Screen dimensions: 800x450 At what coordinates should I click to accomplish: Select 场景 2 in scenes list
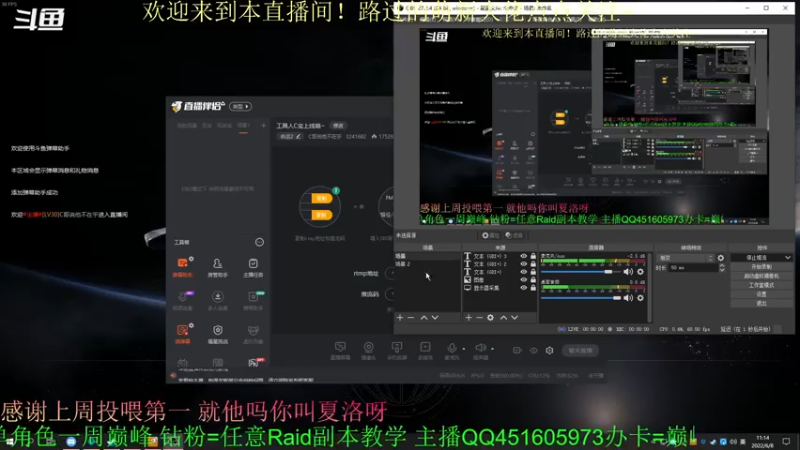[427, 264]
